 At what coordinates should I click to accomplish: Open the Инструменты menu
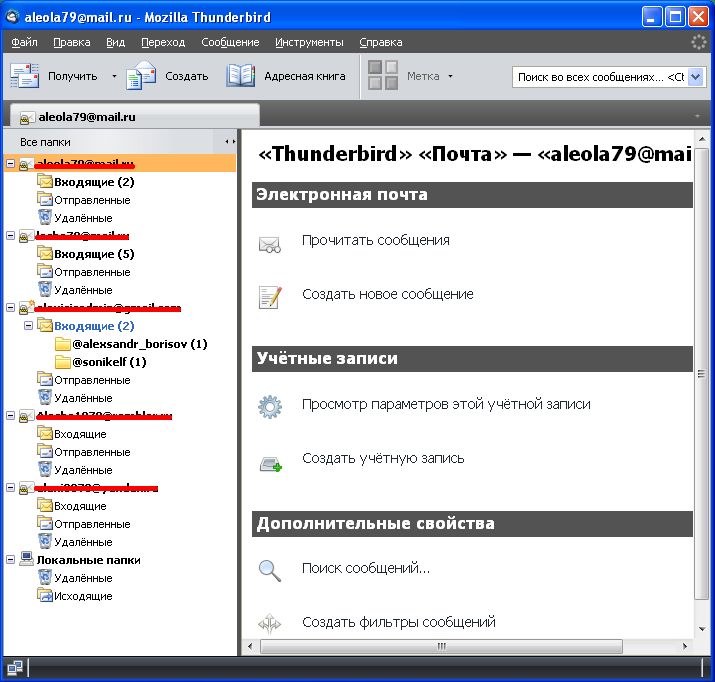pyautogui.click(x=309, y=42)
